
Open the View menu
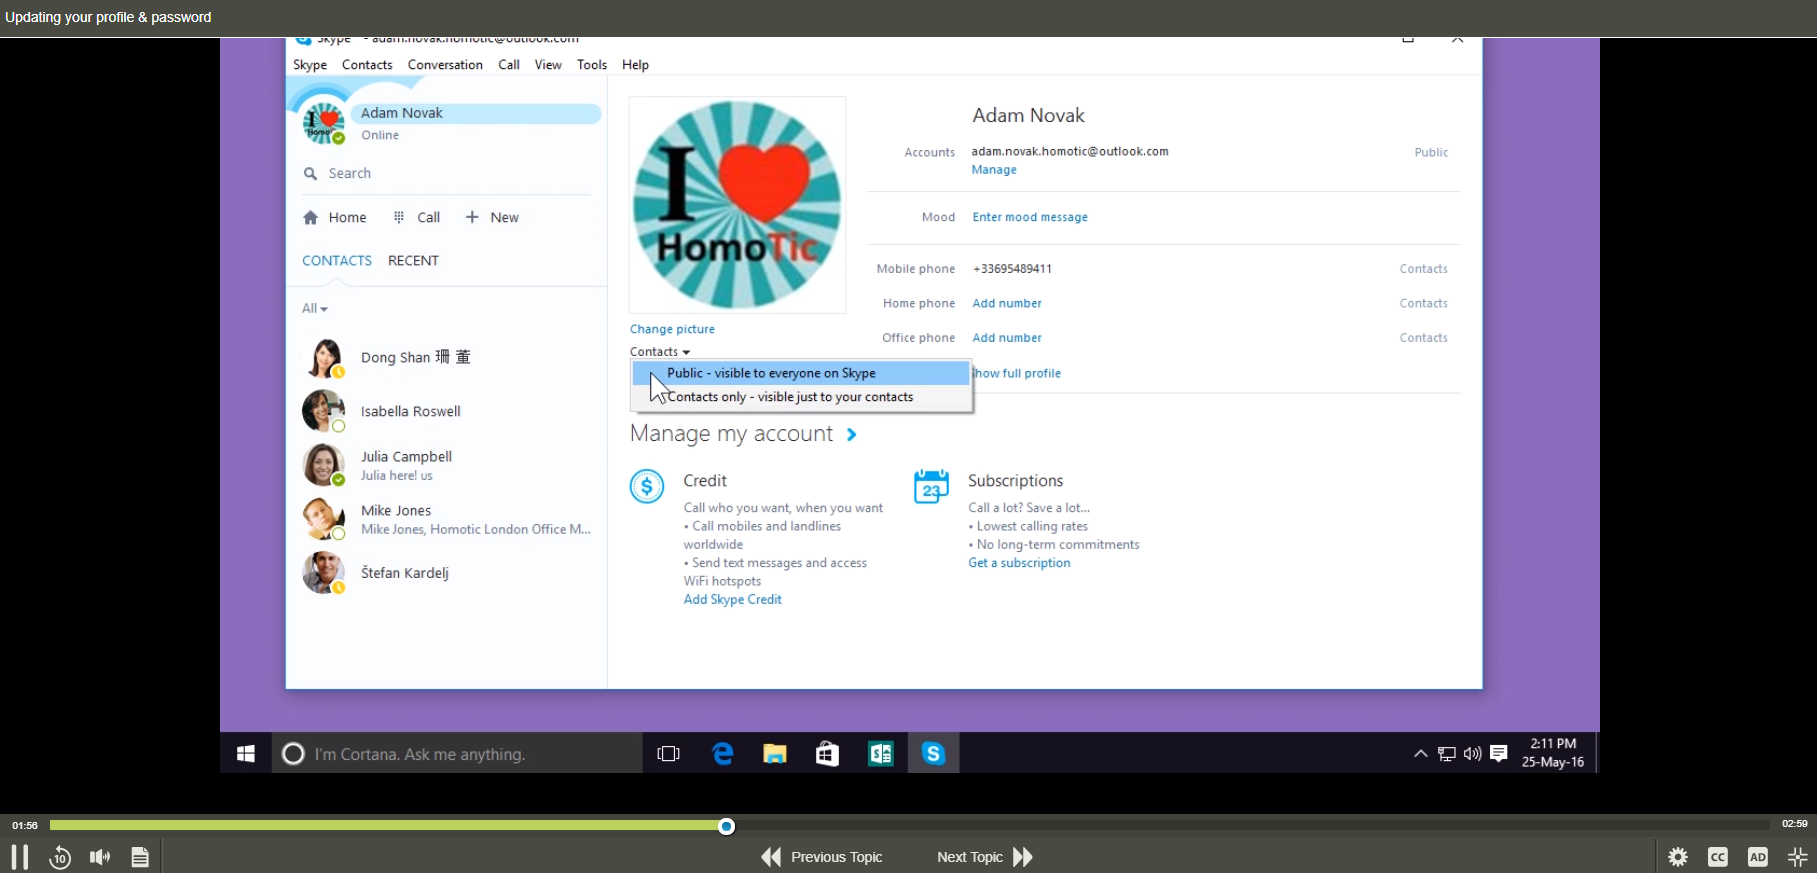[x=548, y=65]
